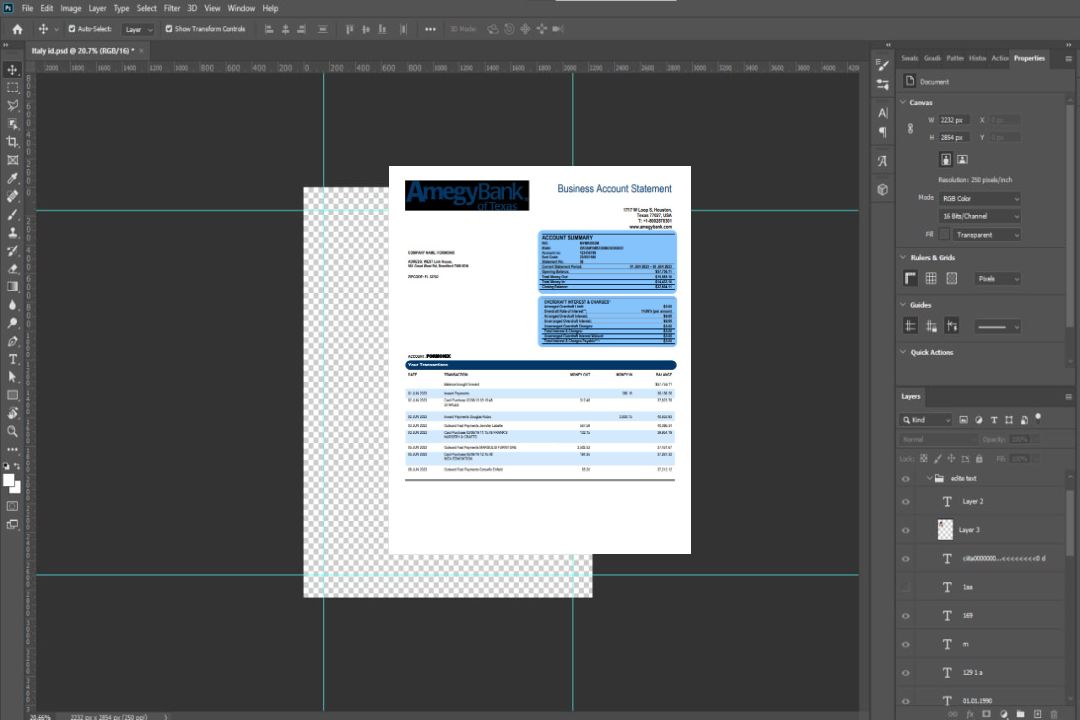The image size is (1080, 720).
Task: Open the layer filter Kind dropdown
Action: click(926, 420)
